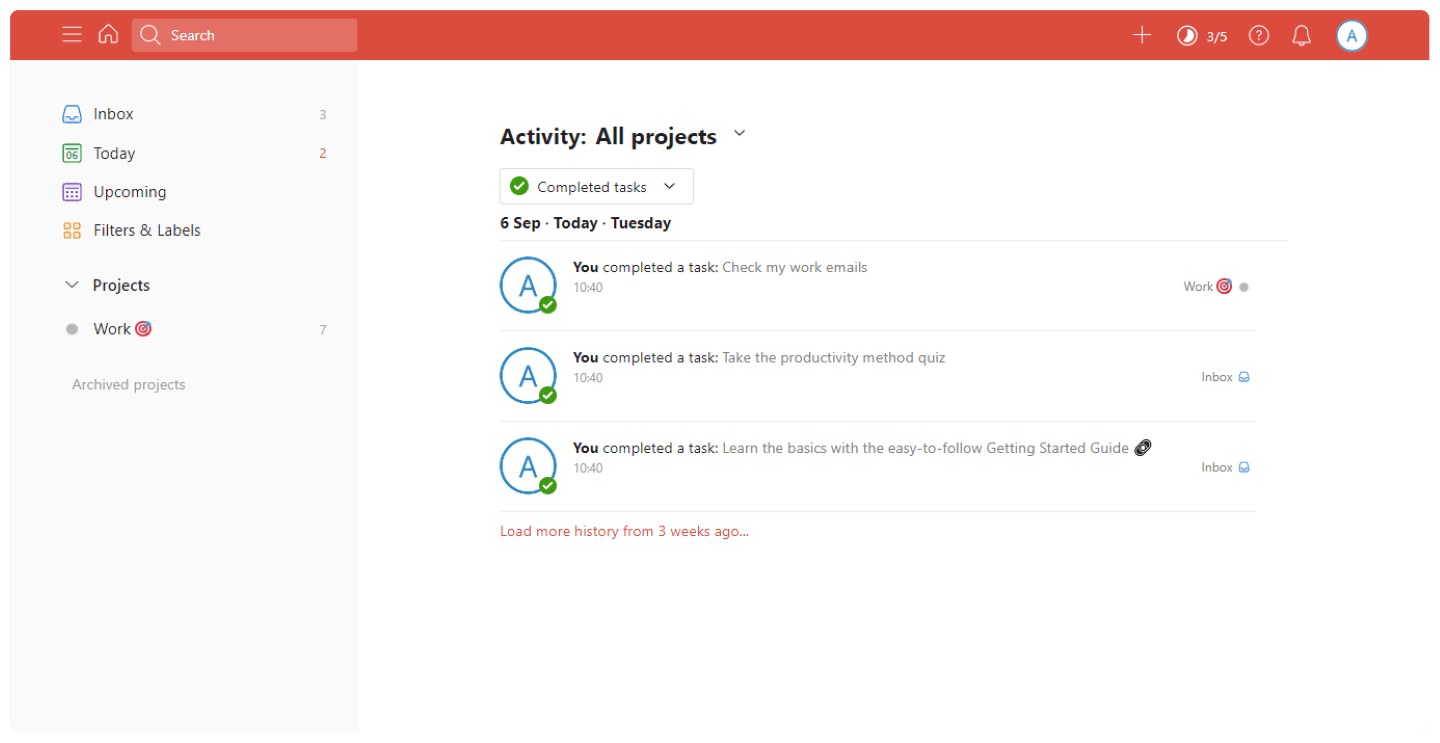Load more history from 3 weeks ago

click(624, 532)
